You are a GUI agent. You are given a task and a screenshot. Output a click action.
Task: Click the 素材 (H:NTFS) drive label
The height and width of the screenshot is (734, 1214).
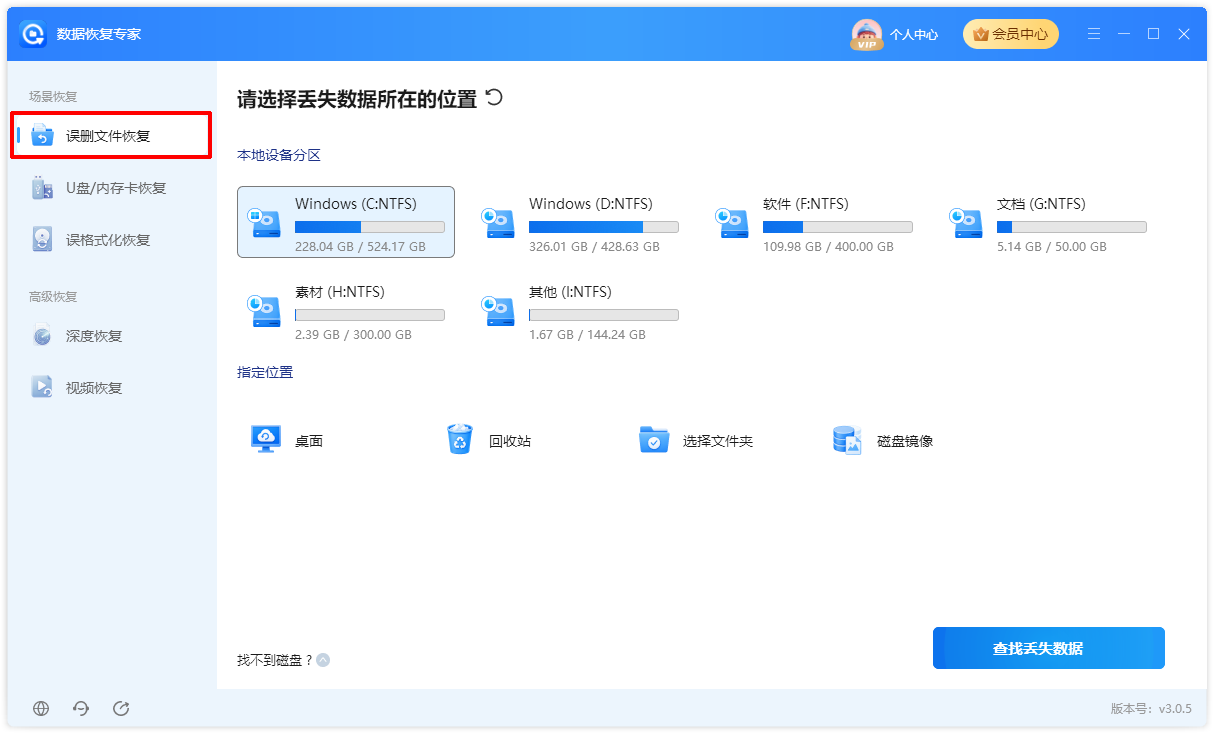click(340, 292)
